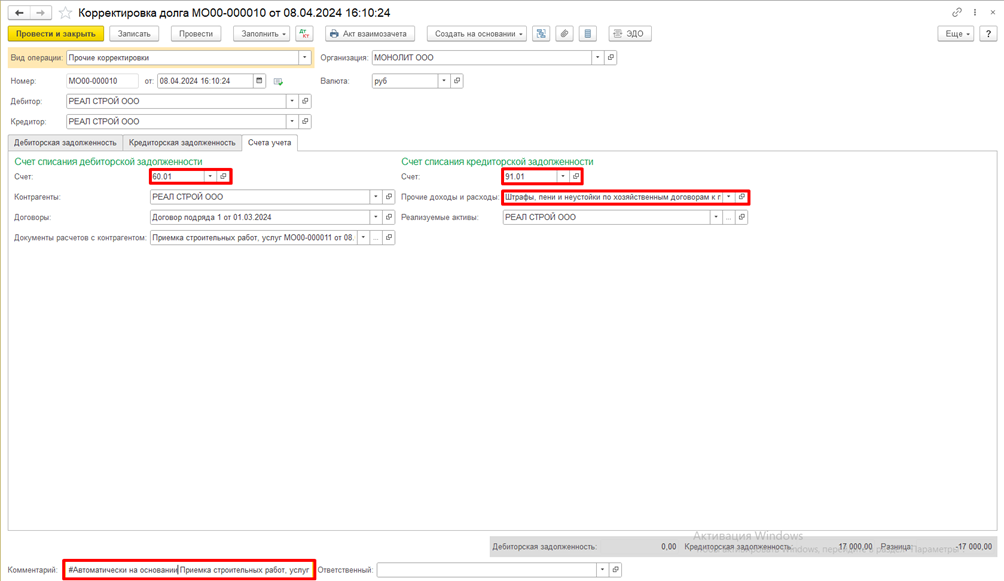Open the calendar picker beside the date
This screenshot has width=1004, height=581.
pyautogui.click(x=259, y=81)
